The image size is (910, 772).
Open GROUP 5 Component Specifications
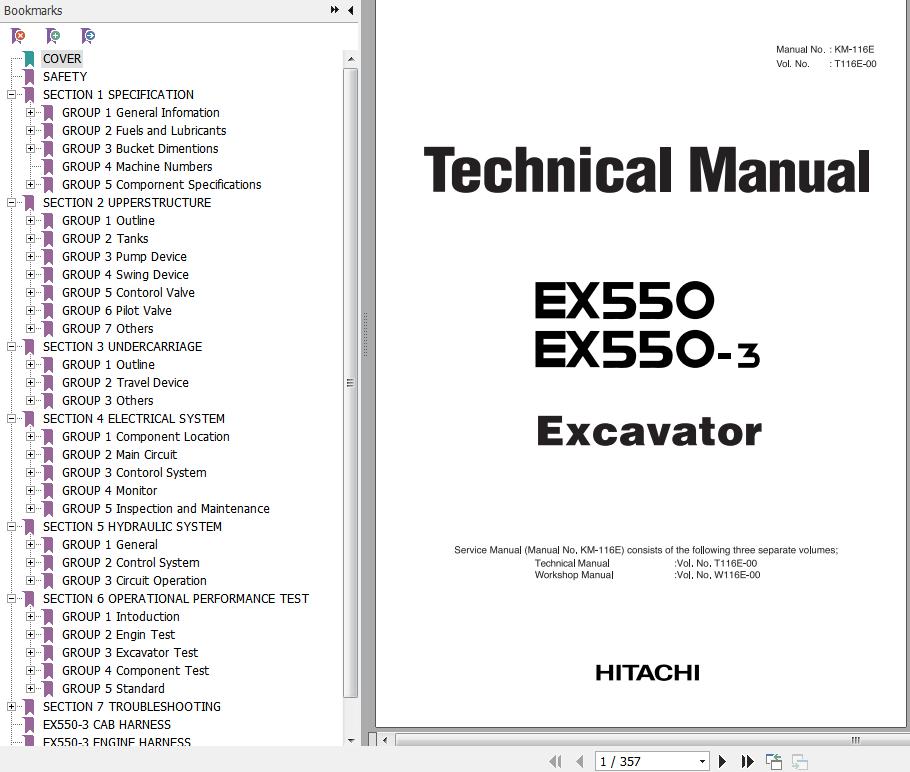coord(161,185)
